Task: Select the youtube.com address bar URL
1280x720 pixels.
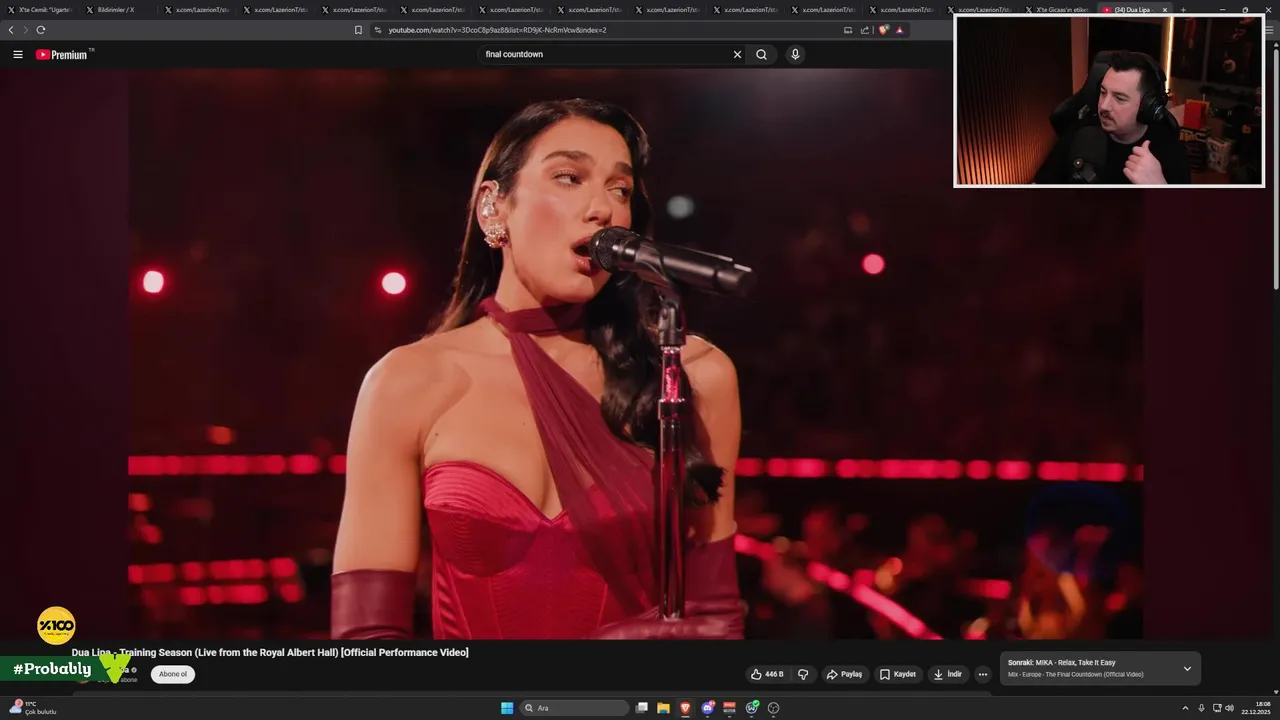Action: (x=497, y=30)
